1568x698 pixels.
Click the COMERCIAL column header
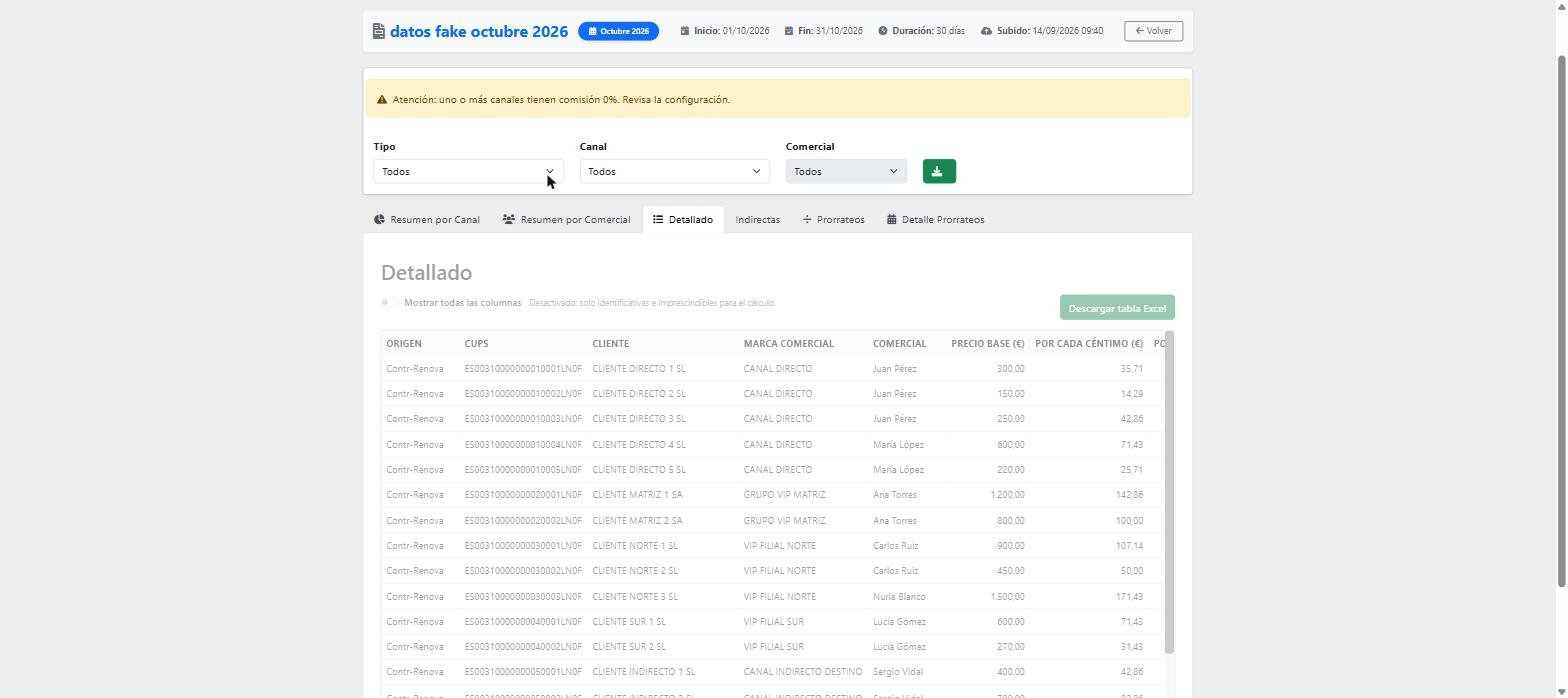(x=899, y=344)
